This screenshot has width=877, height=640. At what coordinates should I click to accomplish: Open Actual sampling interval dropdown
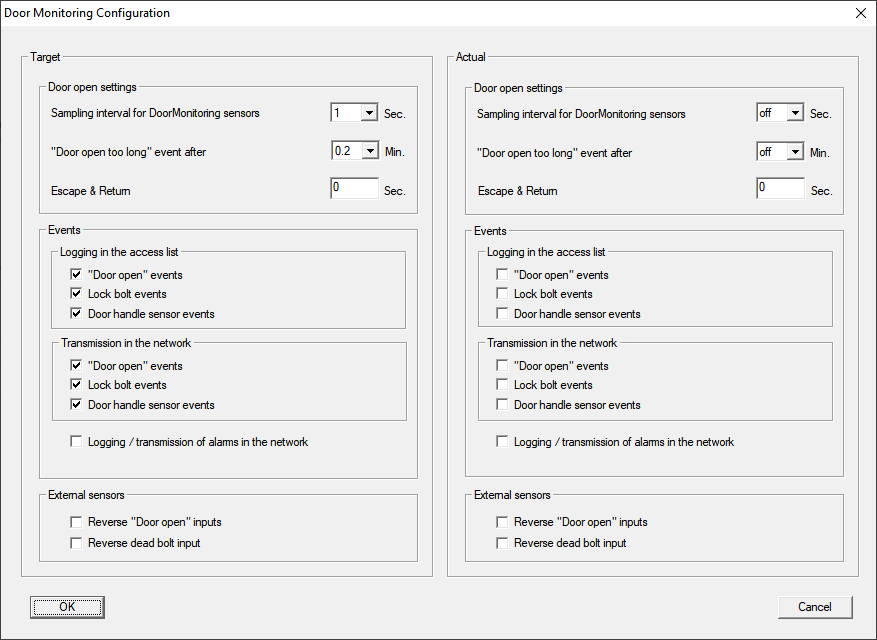(795, 114)
